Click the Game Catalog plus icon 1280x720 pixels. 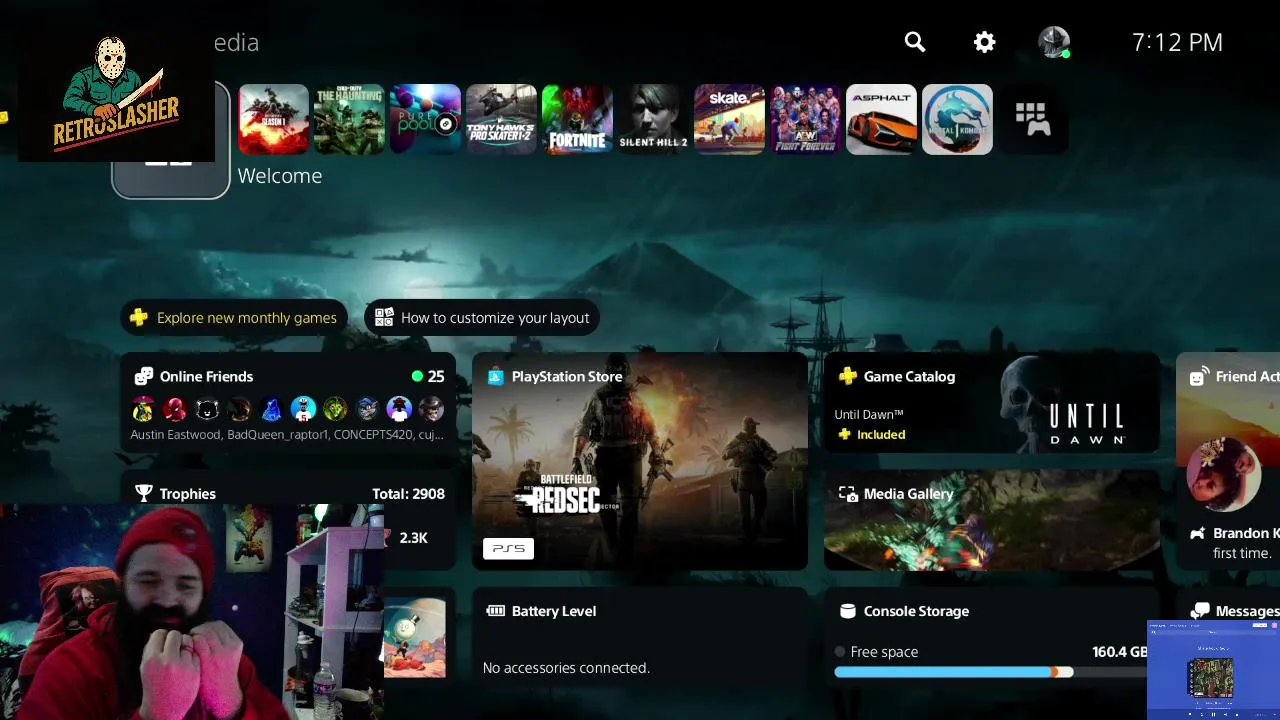tap(847, 376)
